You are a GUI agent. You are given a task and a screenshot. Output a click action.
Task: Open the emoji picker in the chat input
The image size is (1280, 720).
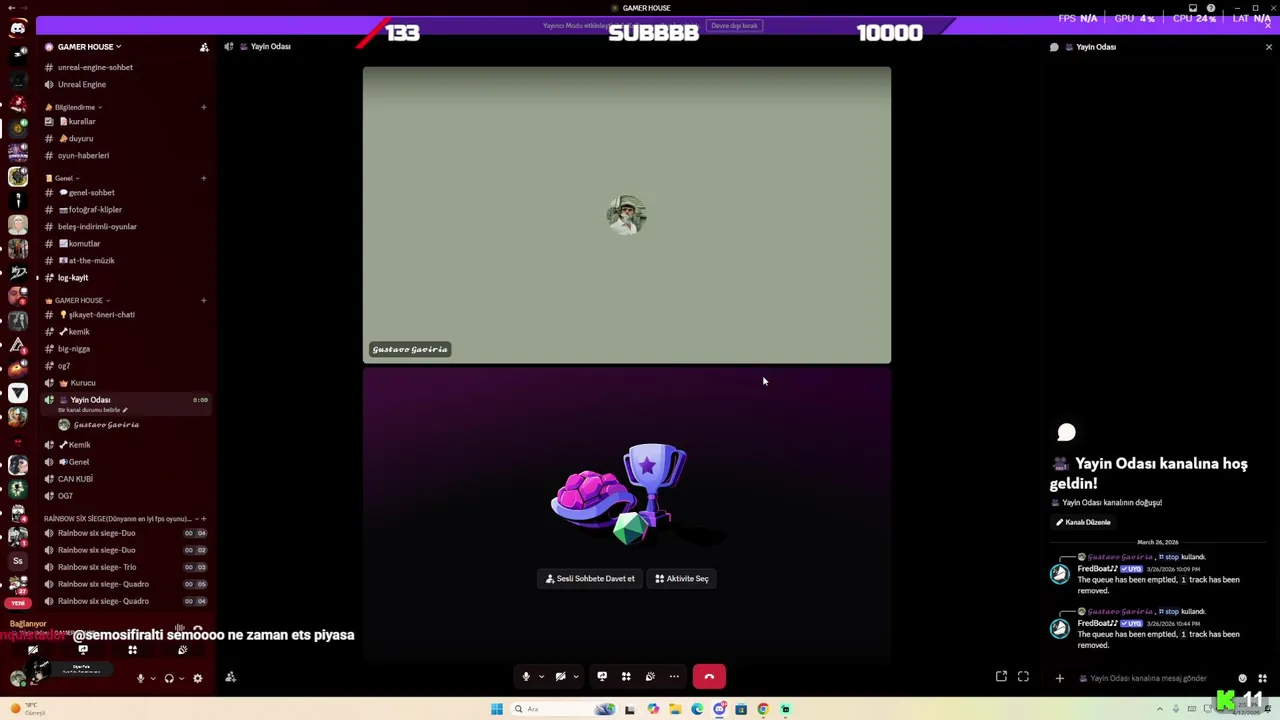pyautogui.click(x=1243, y=678)
